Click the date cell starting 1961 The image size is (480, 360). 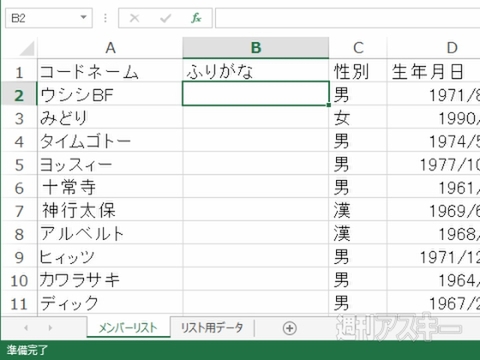pos(434,187)
